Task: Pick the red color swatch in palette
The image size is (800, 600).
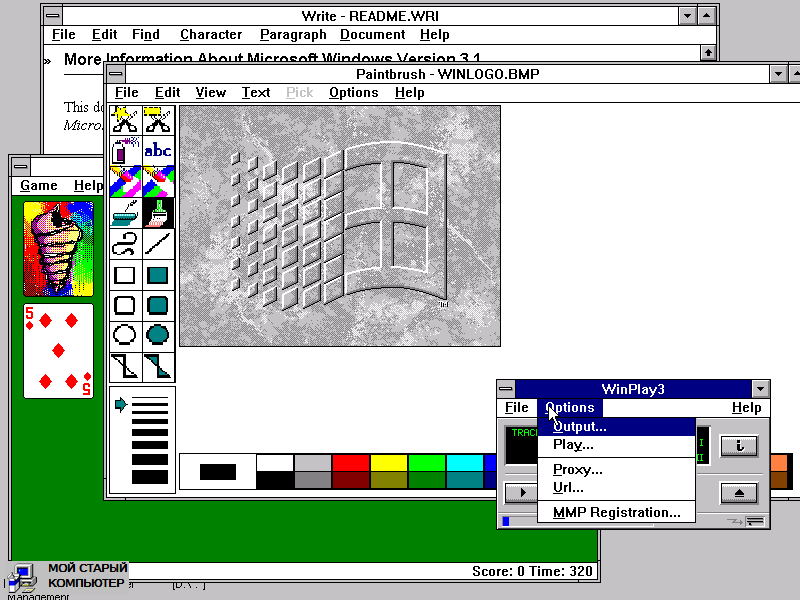Action: [x=351, y=462]
